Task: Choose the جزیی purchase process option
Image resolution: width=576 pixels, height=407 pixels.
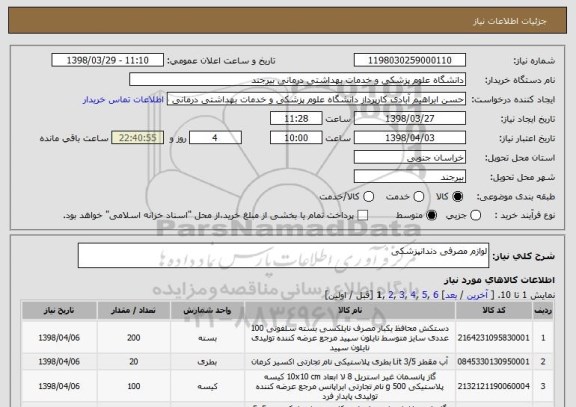Action: pyautogui.click(x=475, y=216)
